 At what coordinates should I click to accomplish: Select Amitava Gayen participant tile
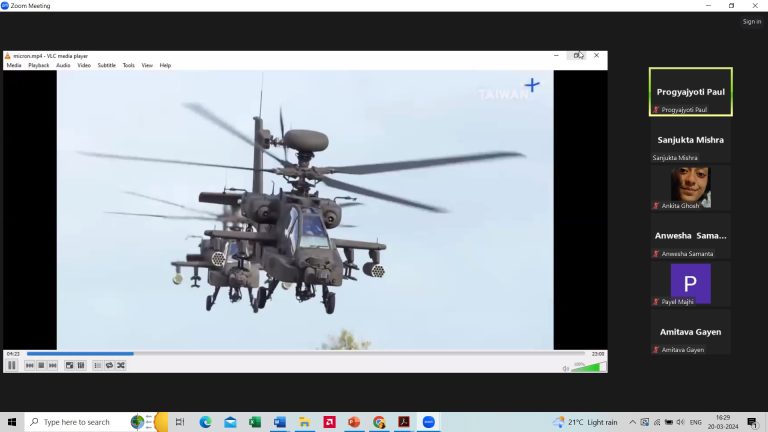tap(691, 332)
